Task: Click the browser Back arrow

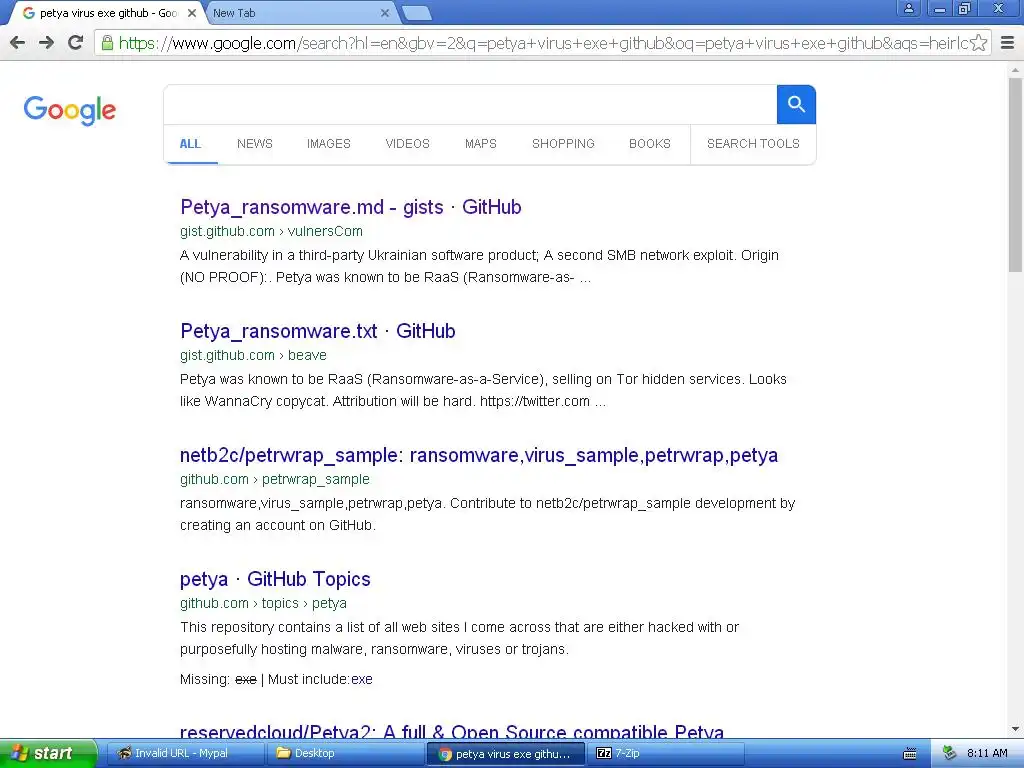Action: tap(18, 43)
